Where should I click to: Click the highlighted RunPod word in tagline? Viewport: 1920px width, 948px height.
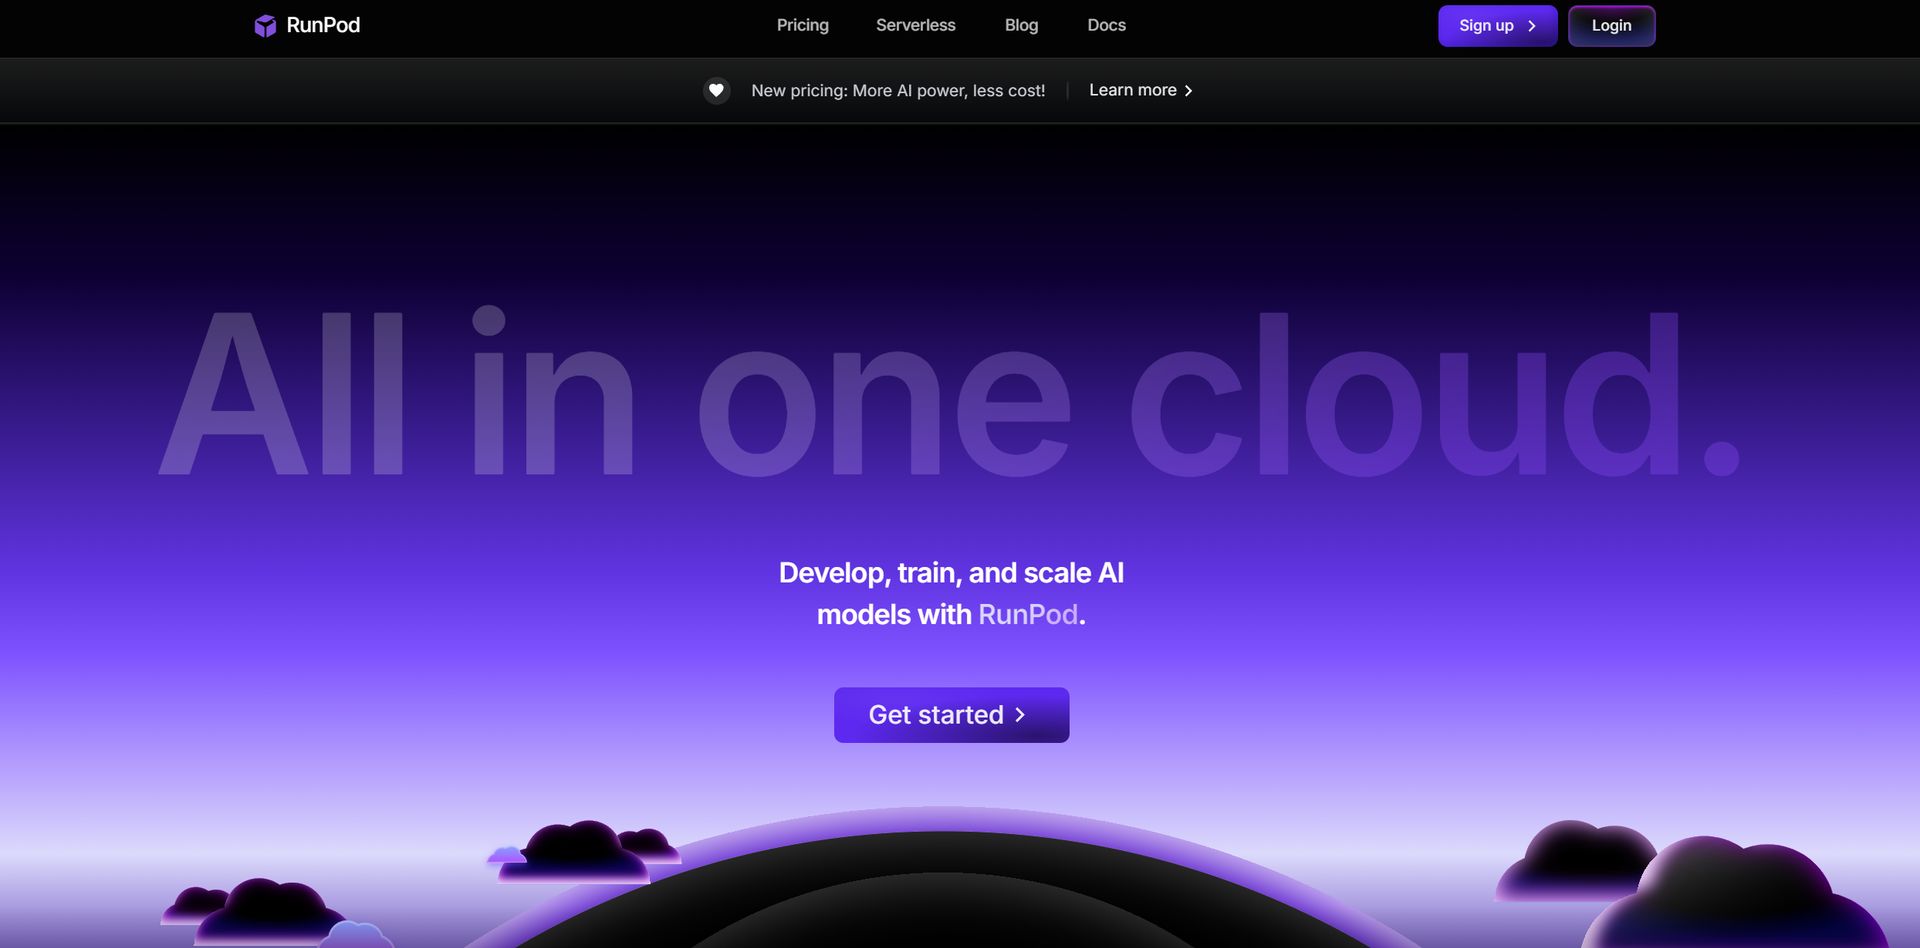(x=1027, y=615)
